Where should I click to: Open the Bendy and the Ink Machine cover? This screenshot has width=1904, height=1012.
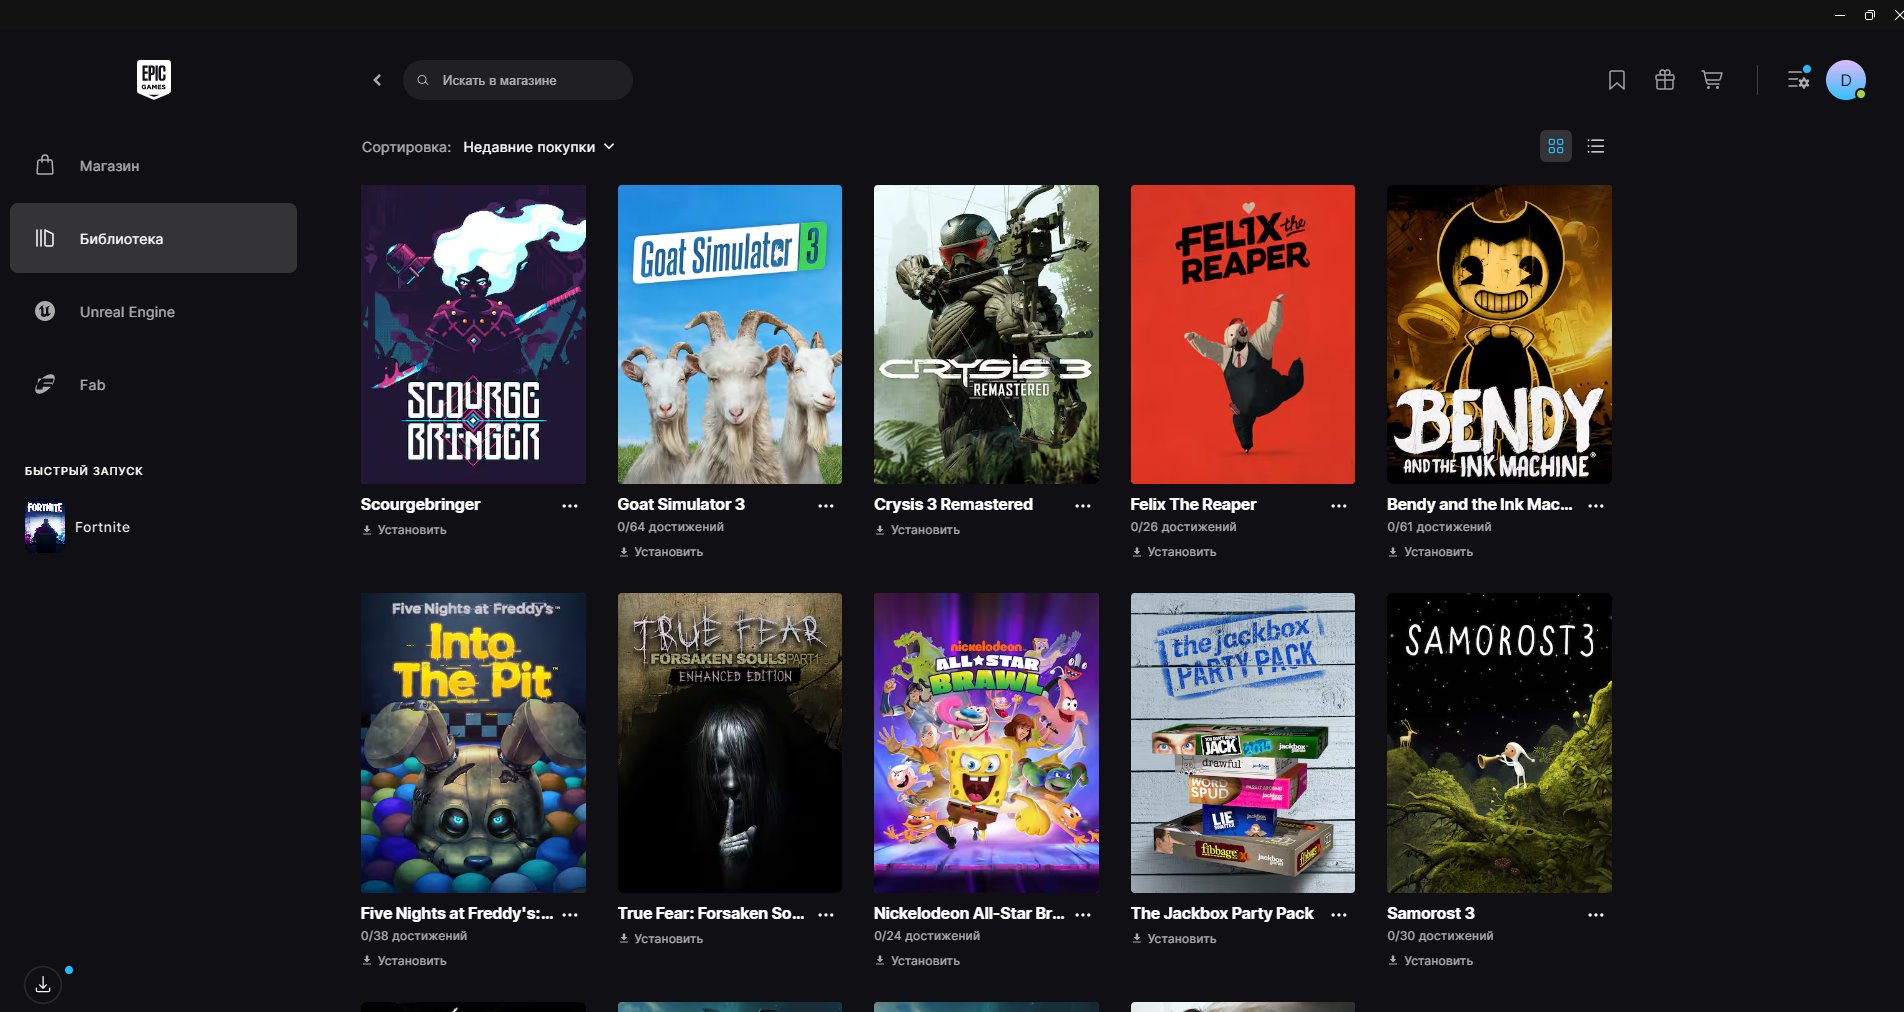coord(1499,334)
